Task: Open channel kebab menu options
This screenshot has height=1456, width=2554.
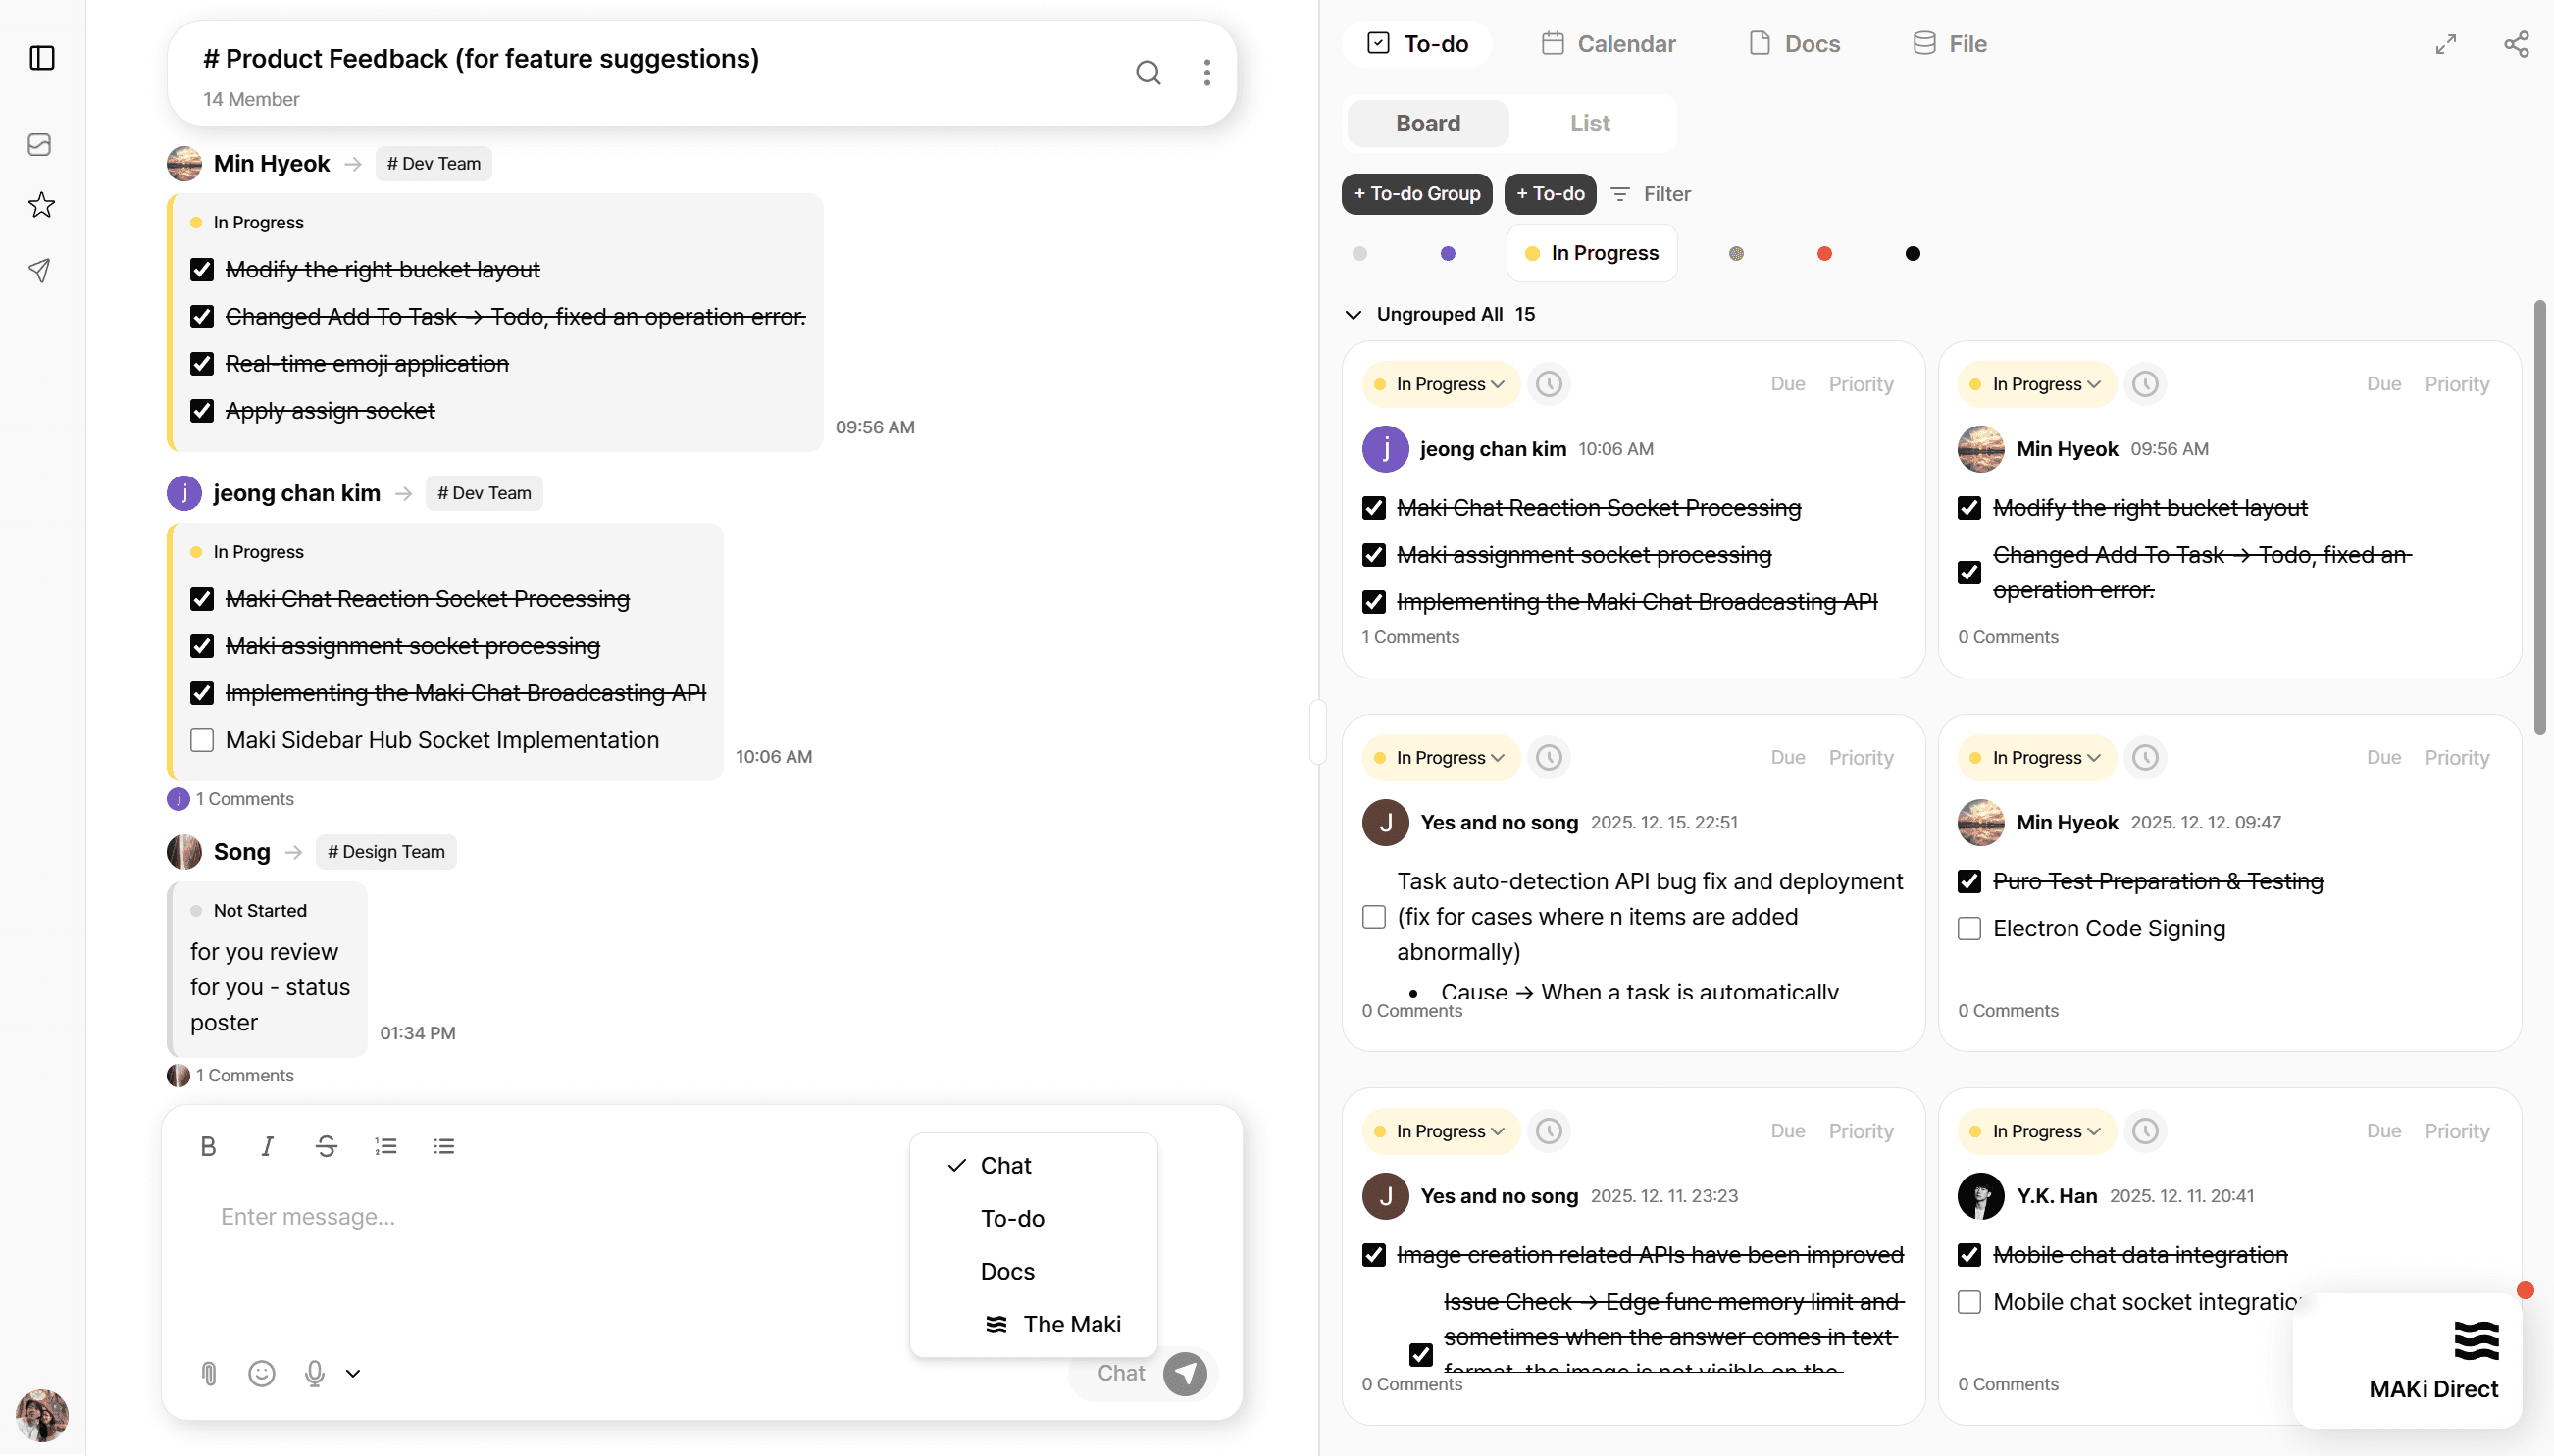Action: pos(1207,72)
